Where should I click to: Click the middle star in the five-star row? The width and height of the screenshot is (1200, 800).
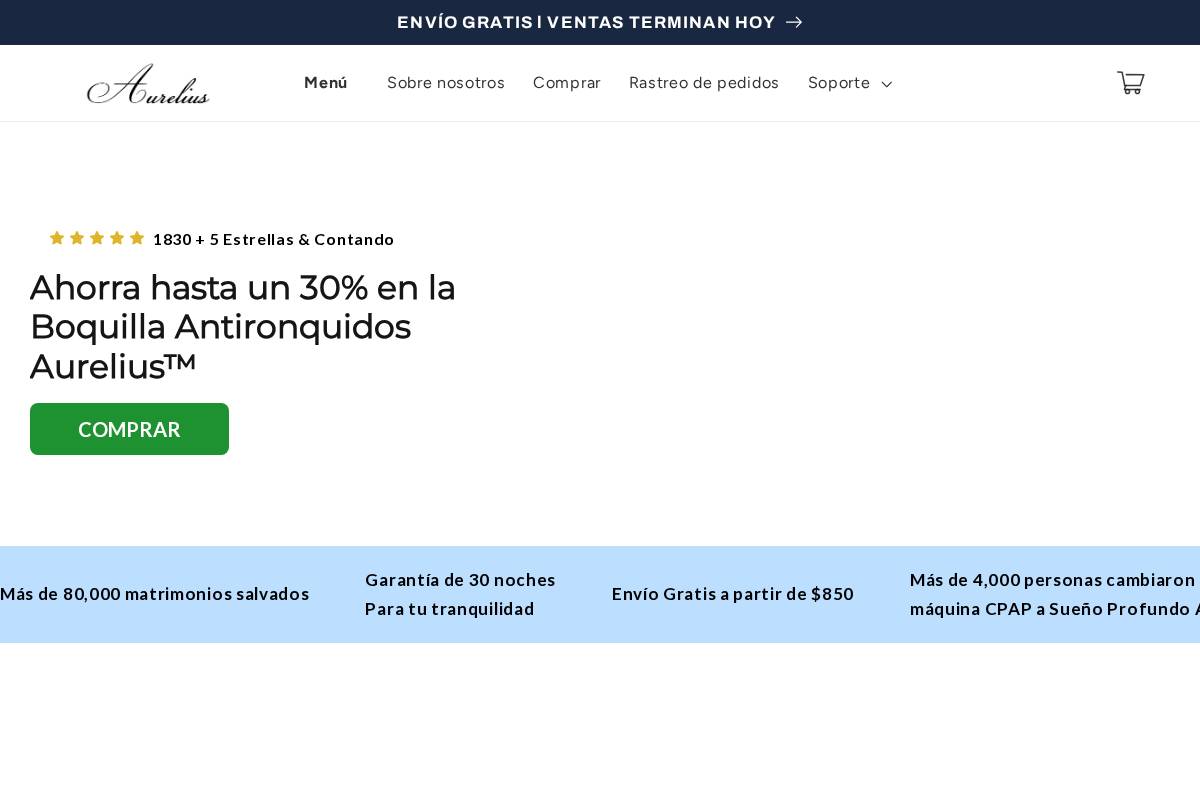click(97, 238)
